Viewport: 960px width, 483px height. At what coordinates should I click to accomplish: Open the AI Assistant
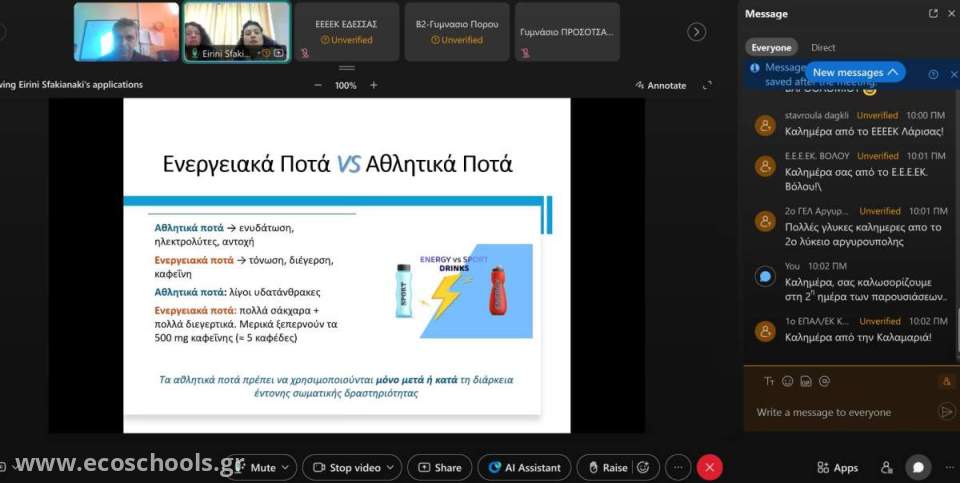point(524,467)
